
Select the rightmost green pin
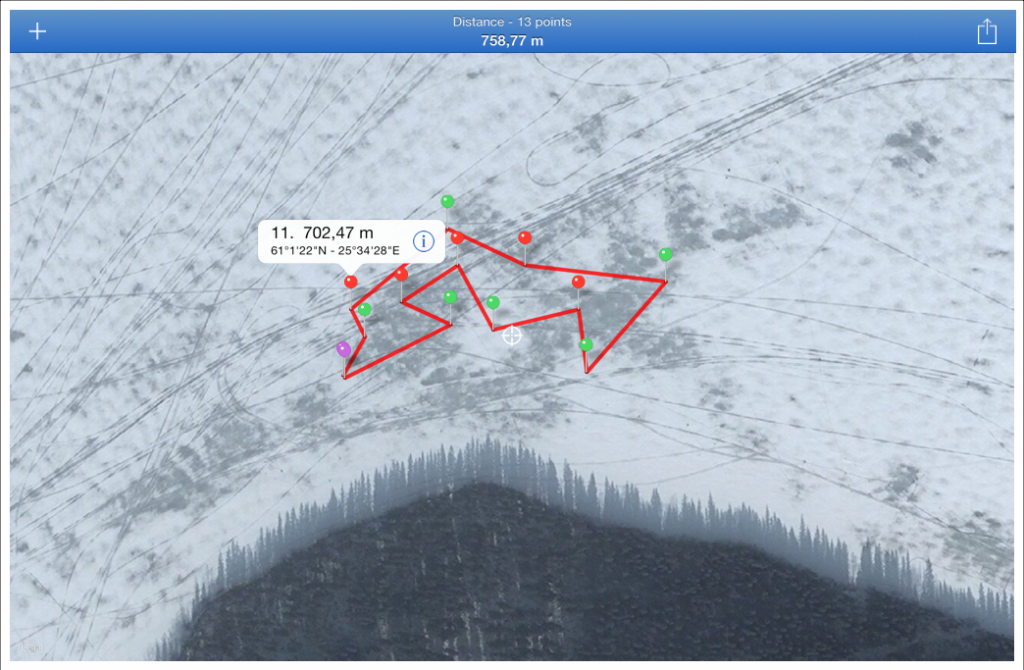pos(665,254)
